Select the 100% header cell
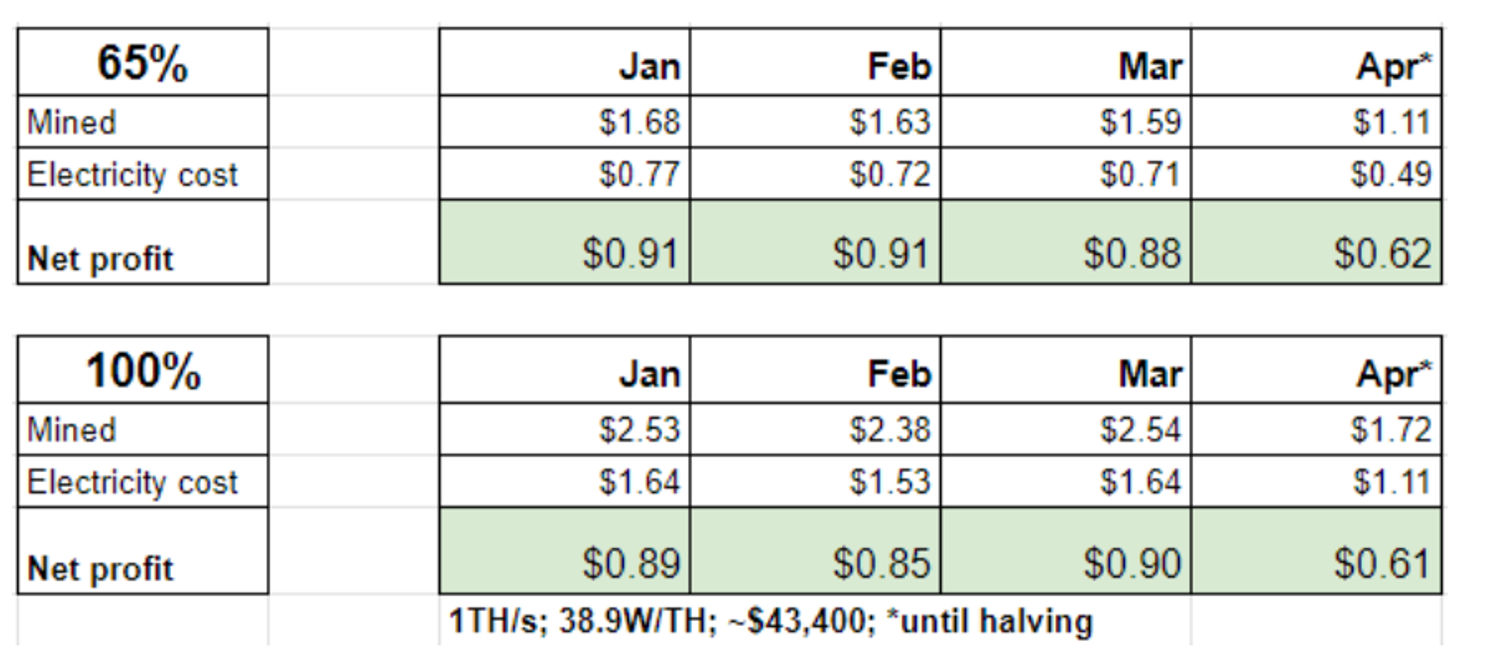 click(x=143, y=370)
